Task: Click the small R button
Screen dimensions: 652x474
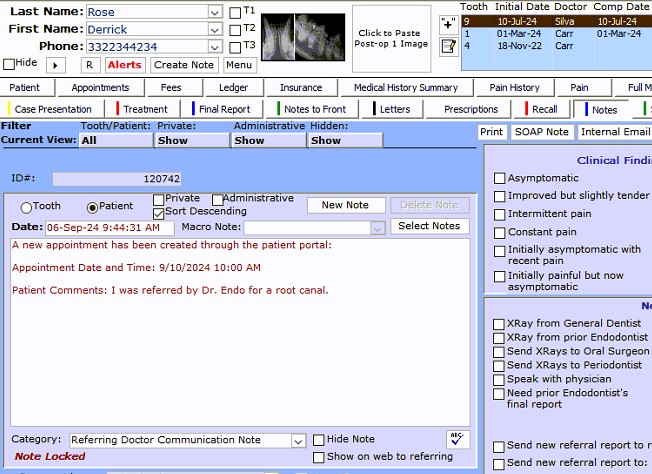Action: 89,65
